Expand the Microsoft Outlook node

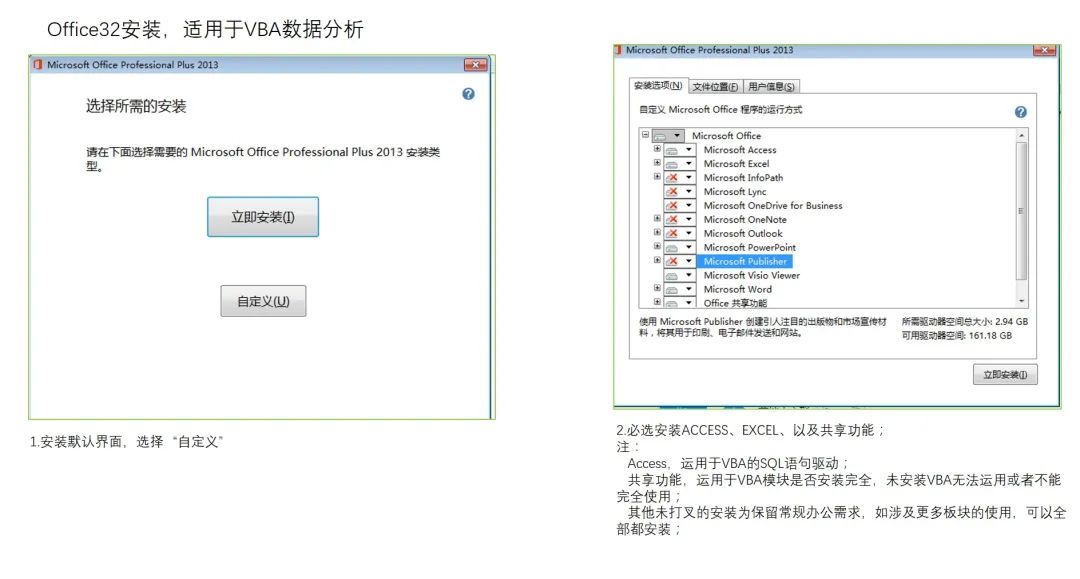657,232
